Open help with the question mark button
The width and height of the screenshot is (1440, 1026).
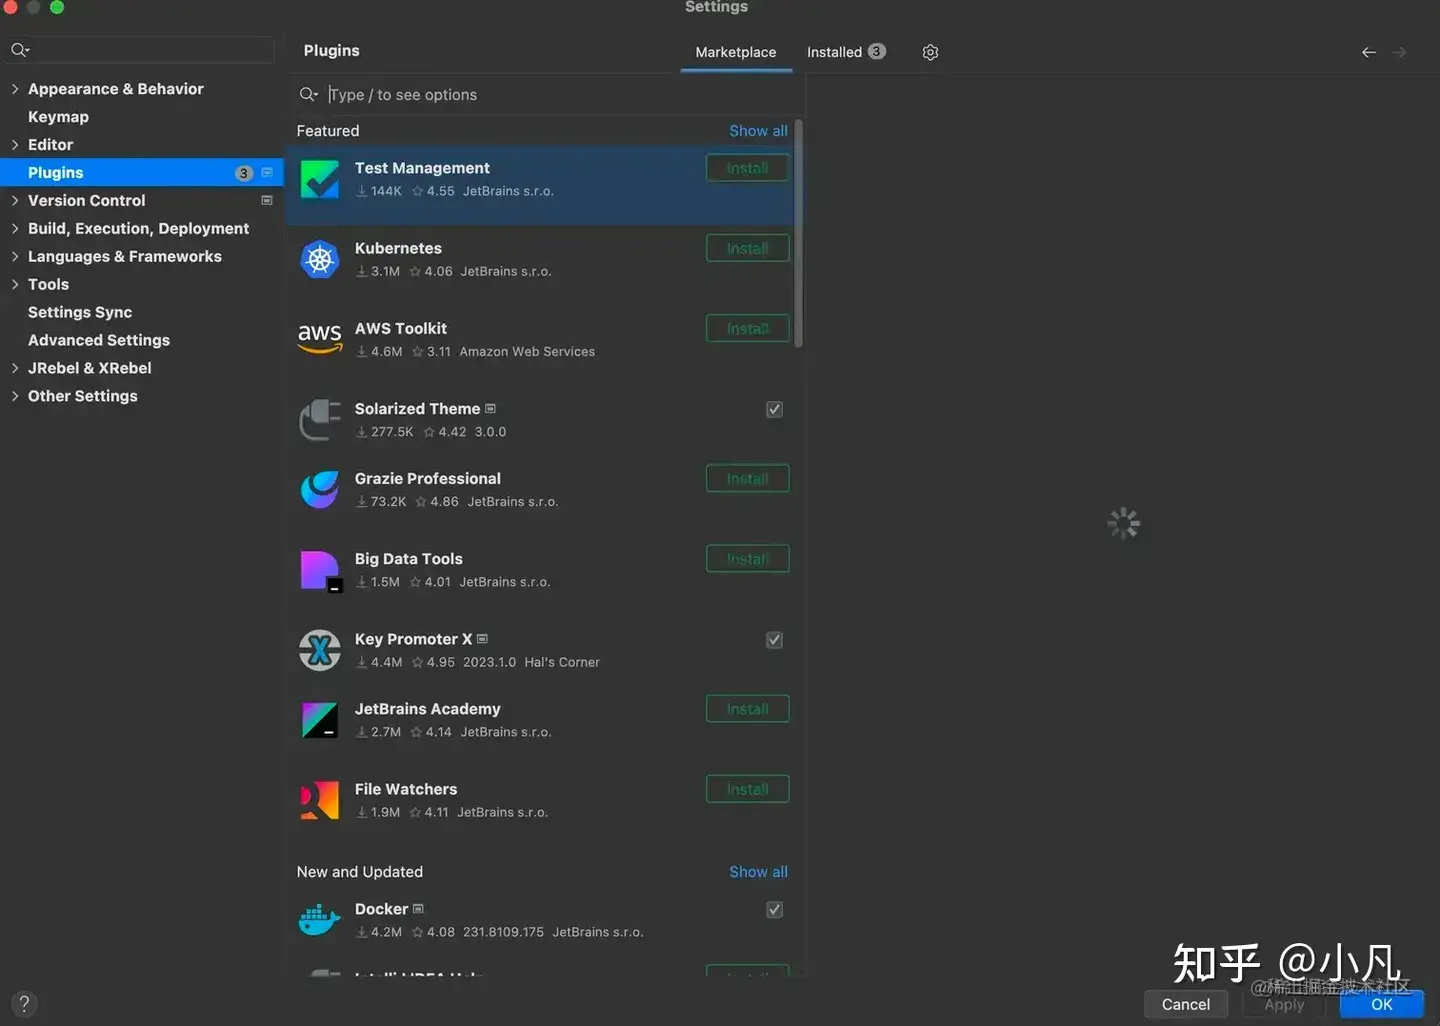(x=24, y=1004)
